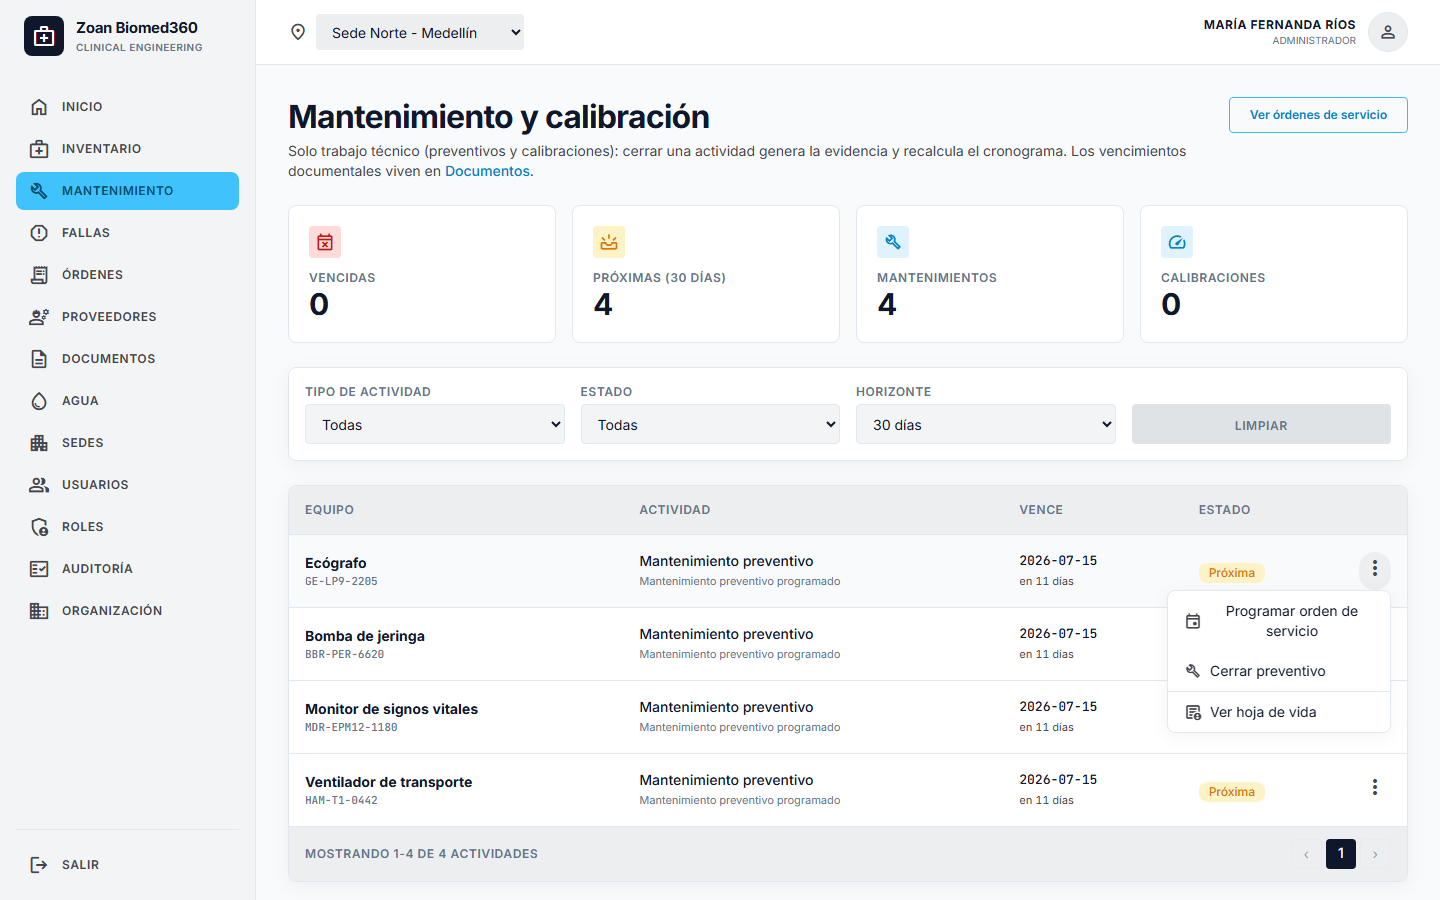Click the Inventario medical box icon
1440x900 pixels.
point(39,149)
